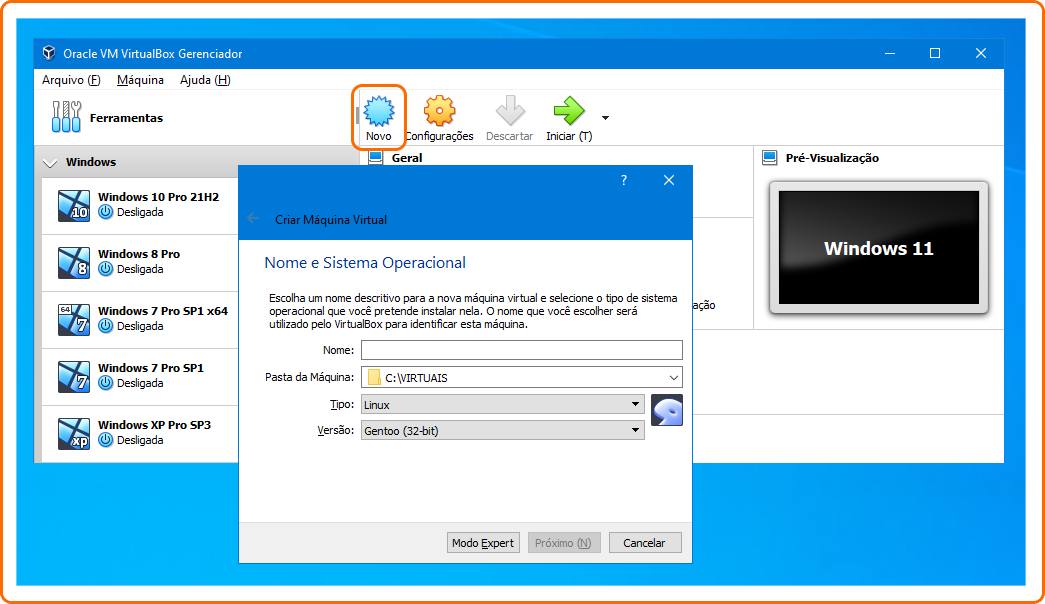This screenshot has height=604, width=1045.
Task: Close the VirtualBox Gerenciador window
Action: [x=980, y=53]
